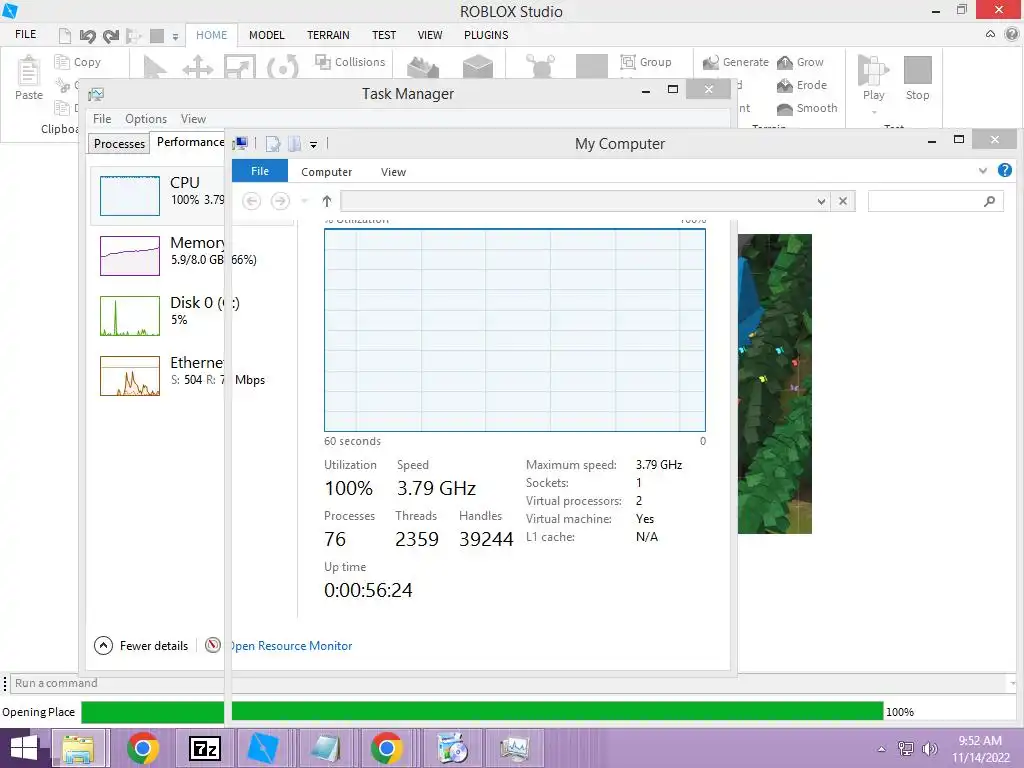This screenshot has width=1024, height=768.
Task: Open recent locations dropdown in My Computer
Action: pyautogui.click(x=304, y=201)
